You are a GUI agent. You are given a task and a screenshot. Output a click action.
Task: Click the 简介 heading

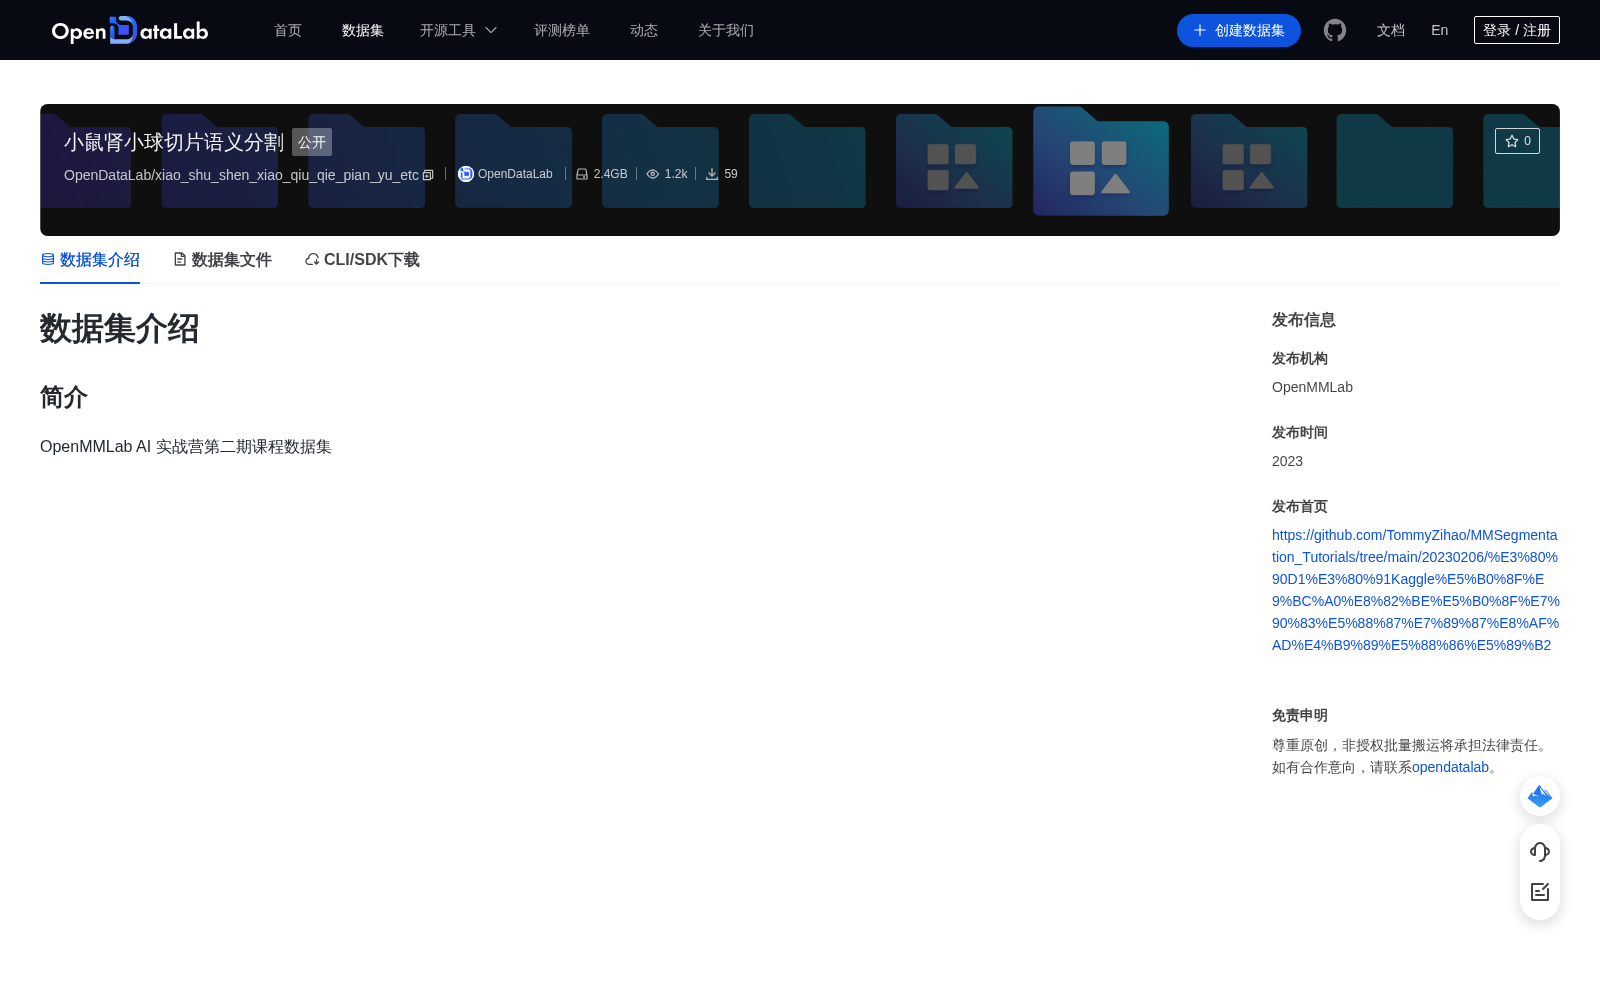tap(64, 397)
